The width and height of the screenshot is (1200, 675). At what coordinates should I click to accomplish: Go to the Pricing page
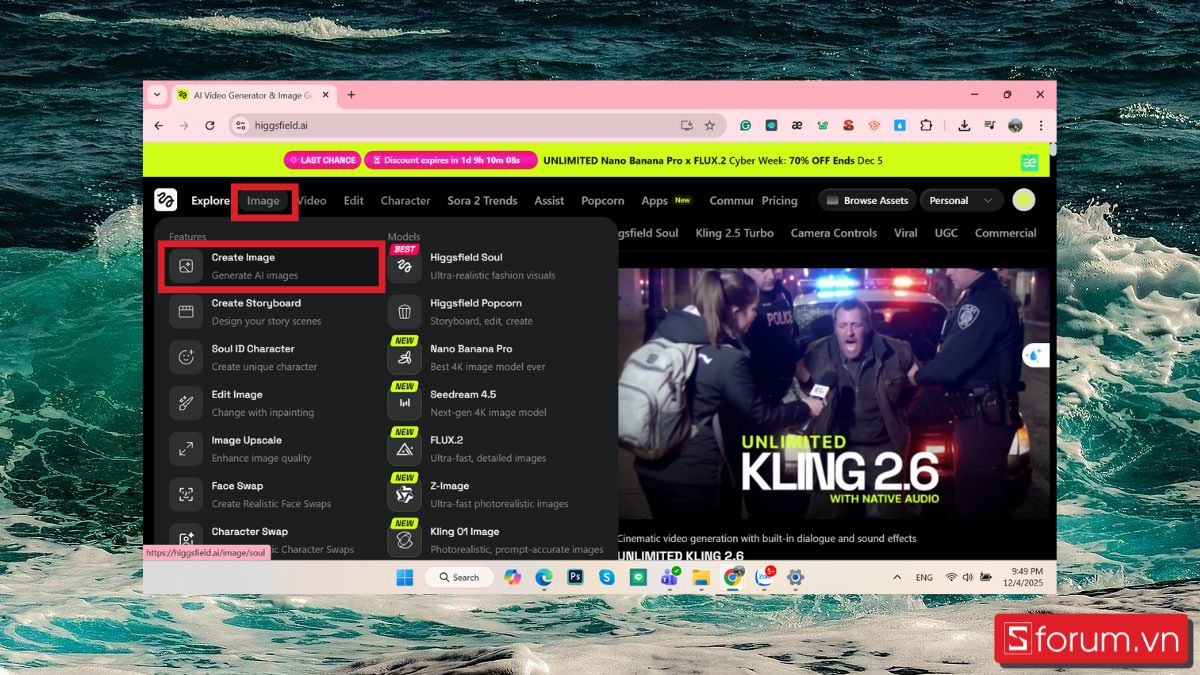click(x=780, y=201)
